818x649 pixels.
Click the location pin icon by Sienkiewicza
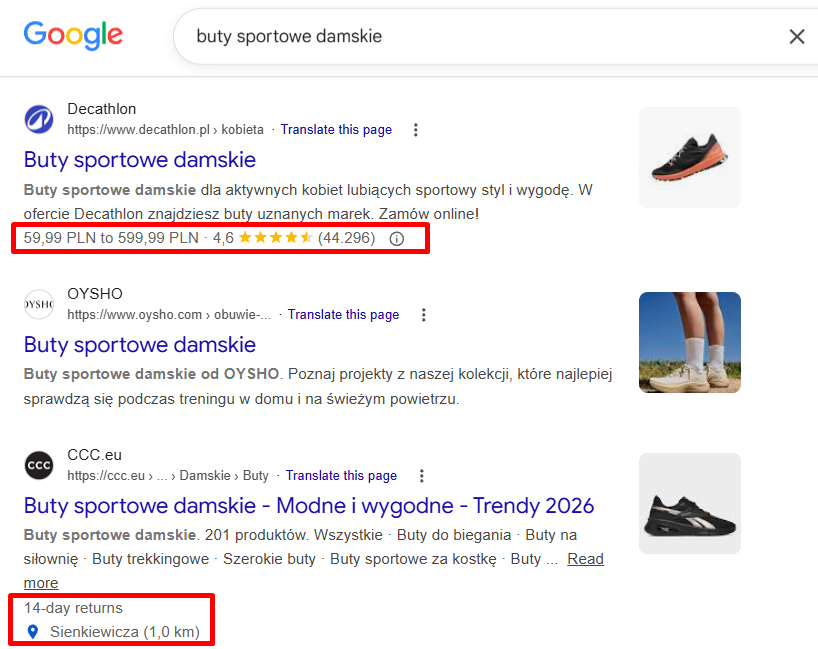coord(33,632)
